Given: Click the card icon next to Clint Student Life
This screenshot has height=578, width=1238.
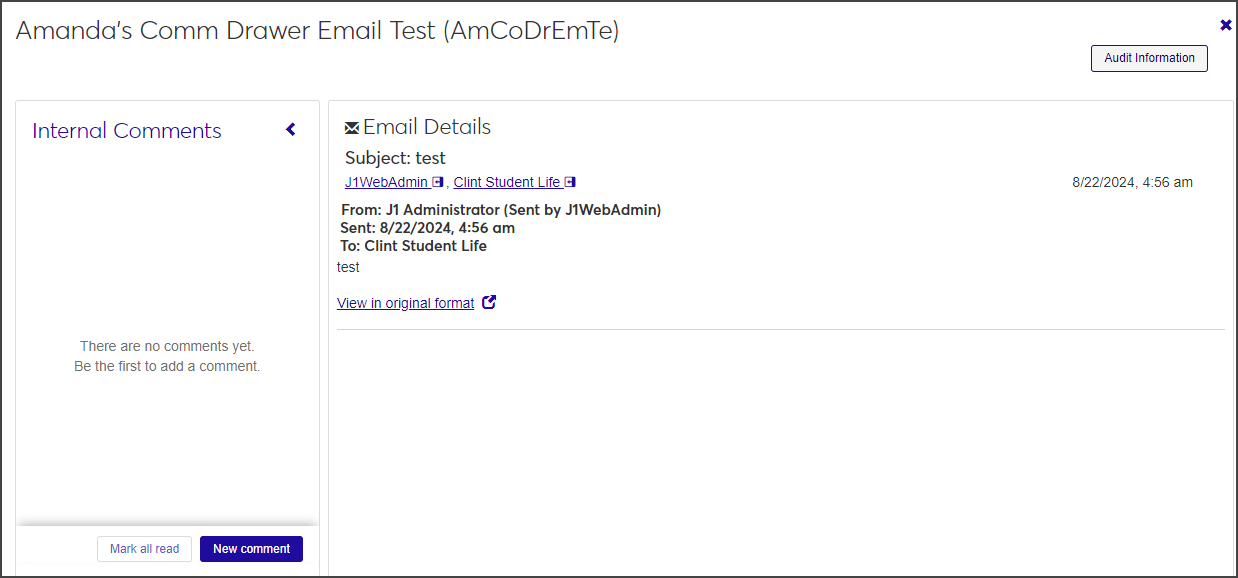Looking at the screenshot, I should point(570,182).
